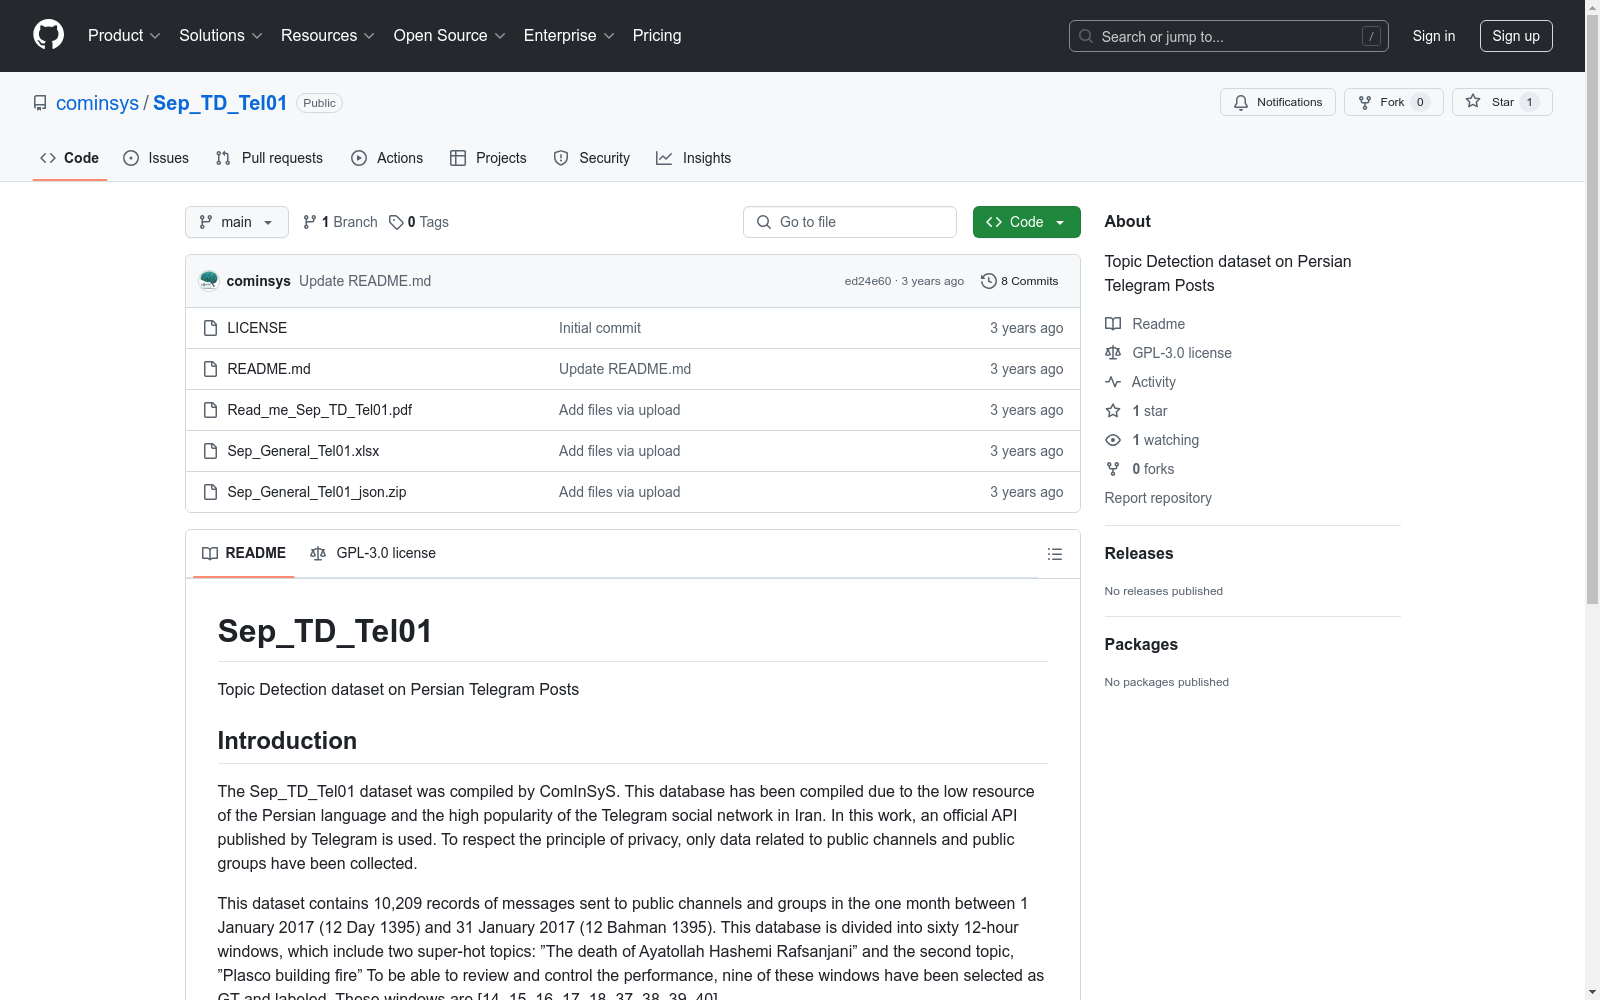Viewport: 1600px width, 1000px height.
Task: Open the GitHub homepage logo
Action: pyautogui.click(x=48, y=35)
